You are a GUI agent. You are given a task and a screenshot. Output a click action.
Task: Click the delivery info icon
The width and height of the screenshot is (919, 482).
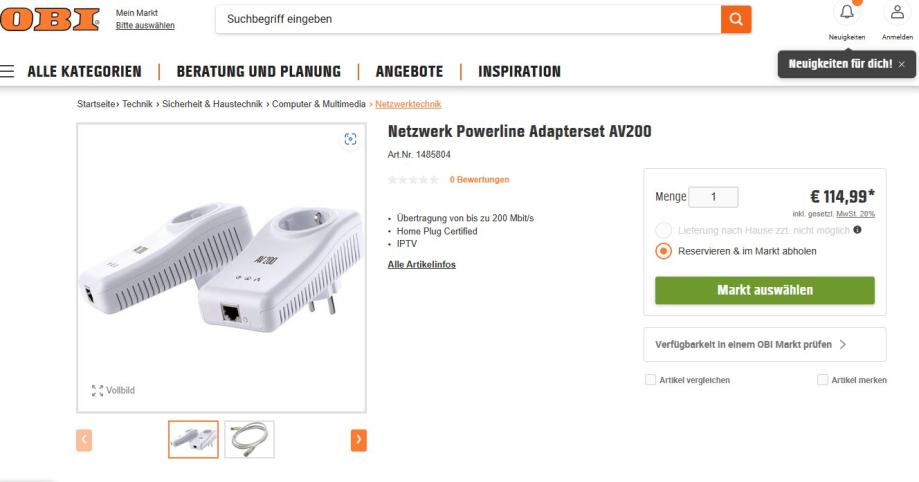click(857, 230)
